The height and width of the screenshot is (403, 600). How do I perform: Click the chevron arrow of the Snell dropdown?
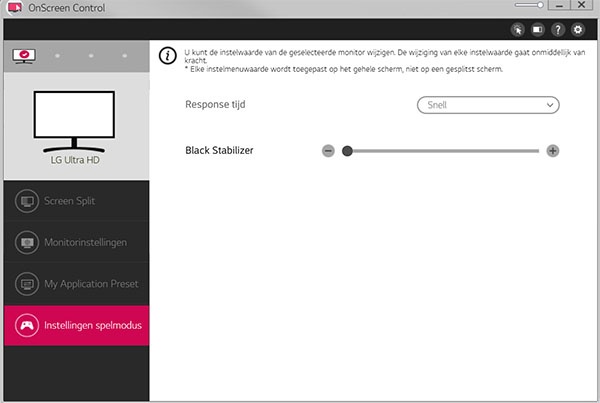550,105
